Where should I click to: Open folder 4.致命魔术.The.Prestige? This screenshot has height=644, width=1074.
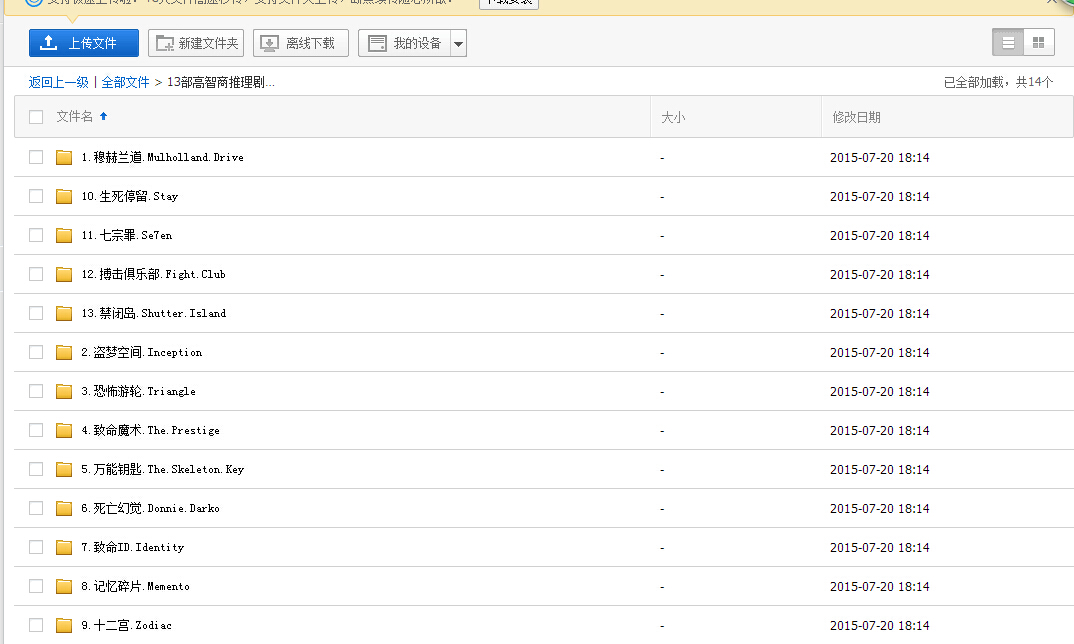[x=151, y=431]
